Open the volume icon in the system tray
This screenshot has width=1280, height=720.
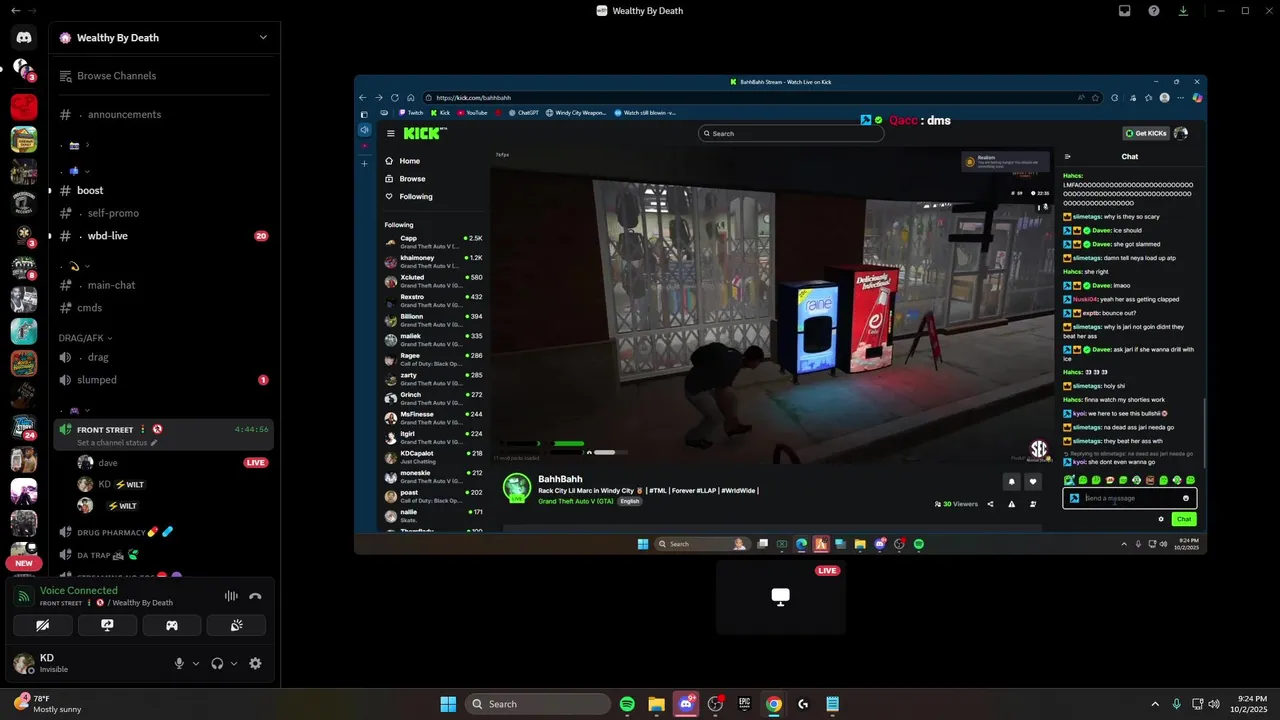[x=1213, y=704]
